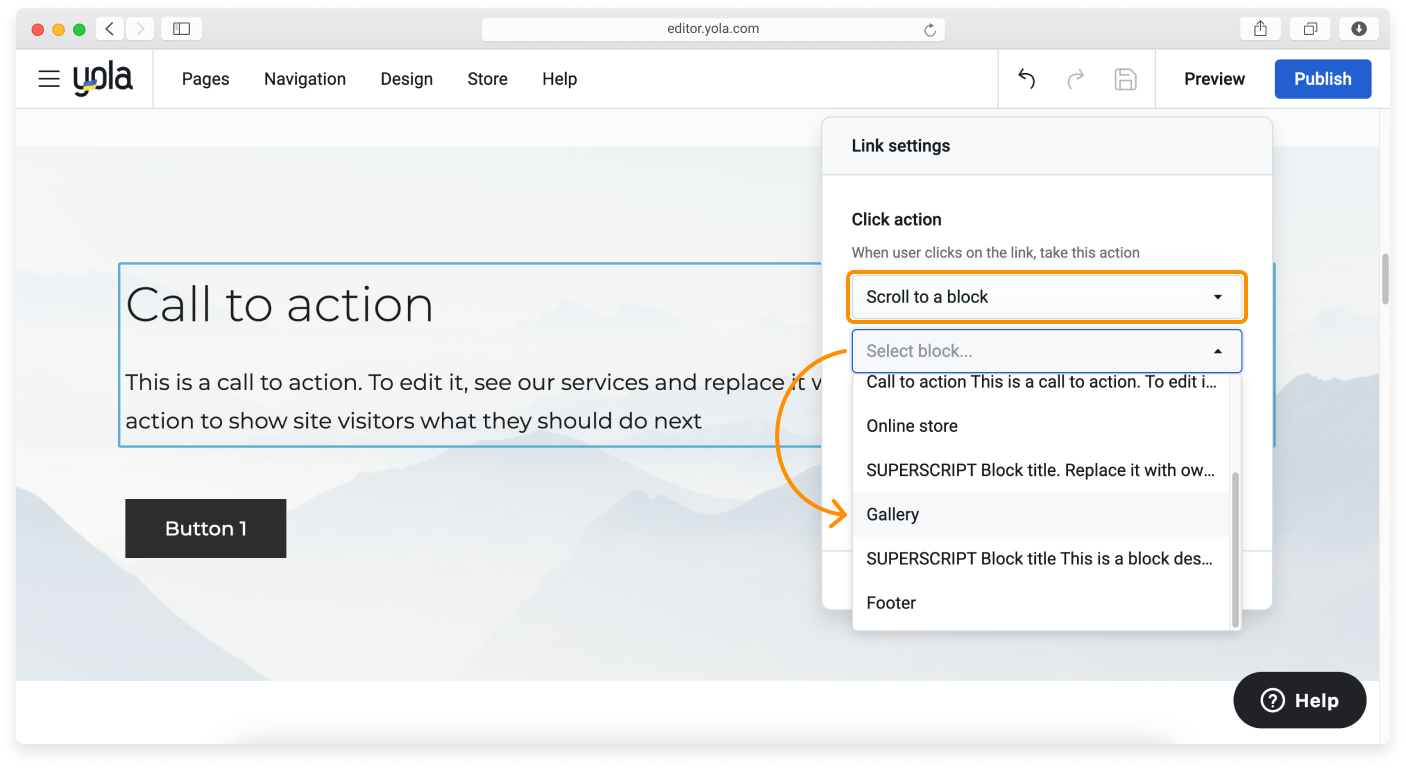Open the Pages menu

coord(205,79)
